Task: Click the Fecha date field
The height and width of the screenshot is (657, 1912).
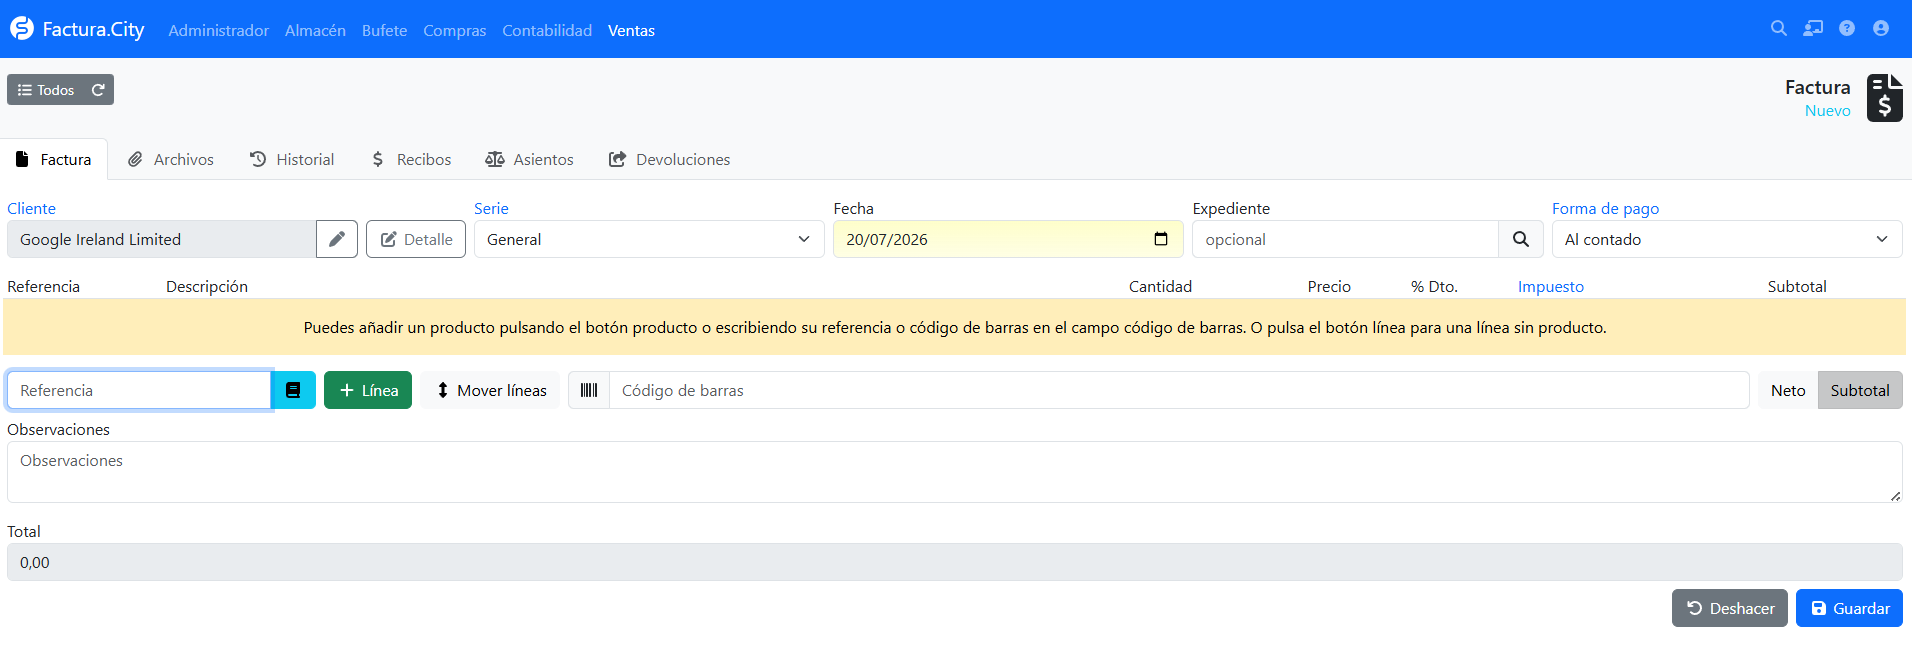Action: point(1008,239)
